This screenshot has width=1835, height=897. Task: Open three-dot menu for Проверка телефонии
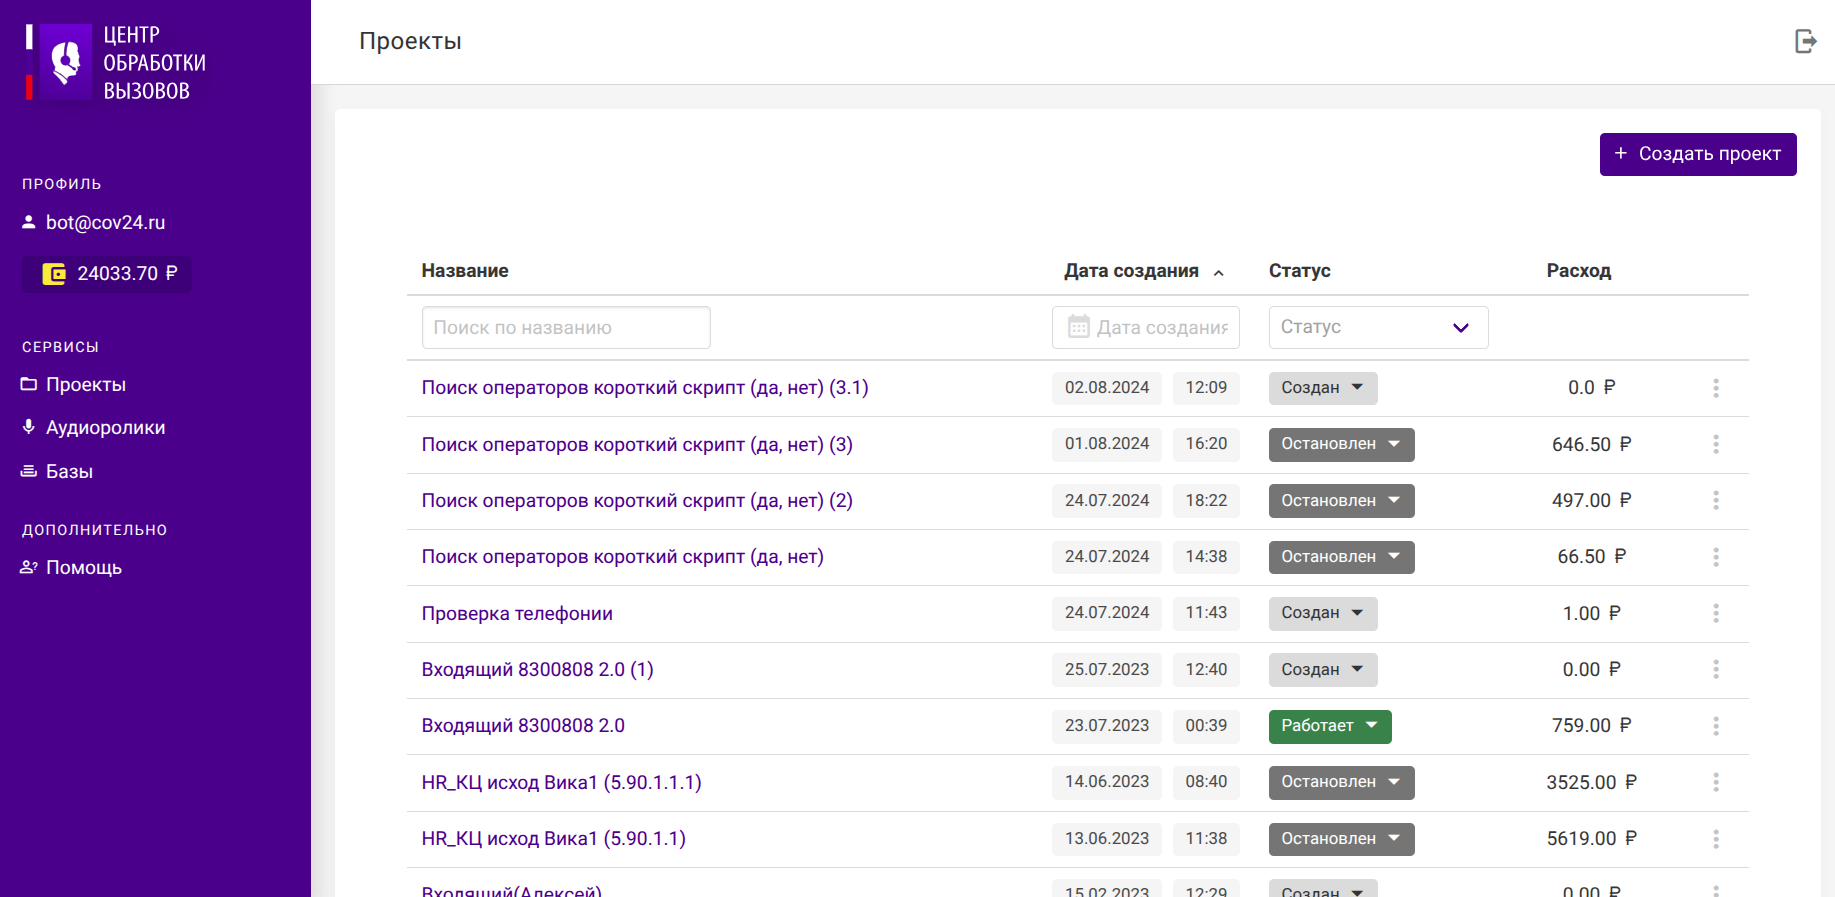pyautogui.click(x=1716, y=613)
